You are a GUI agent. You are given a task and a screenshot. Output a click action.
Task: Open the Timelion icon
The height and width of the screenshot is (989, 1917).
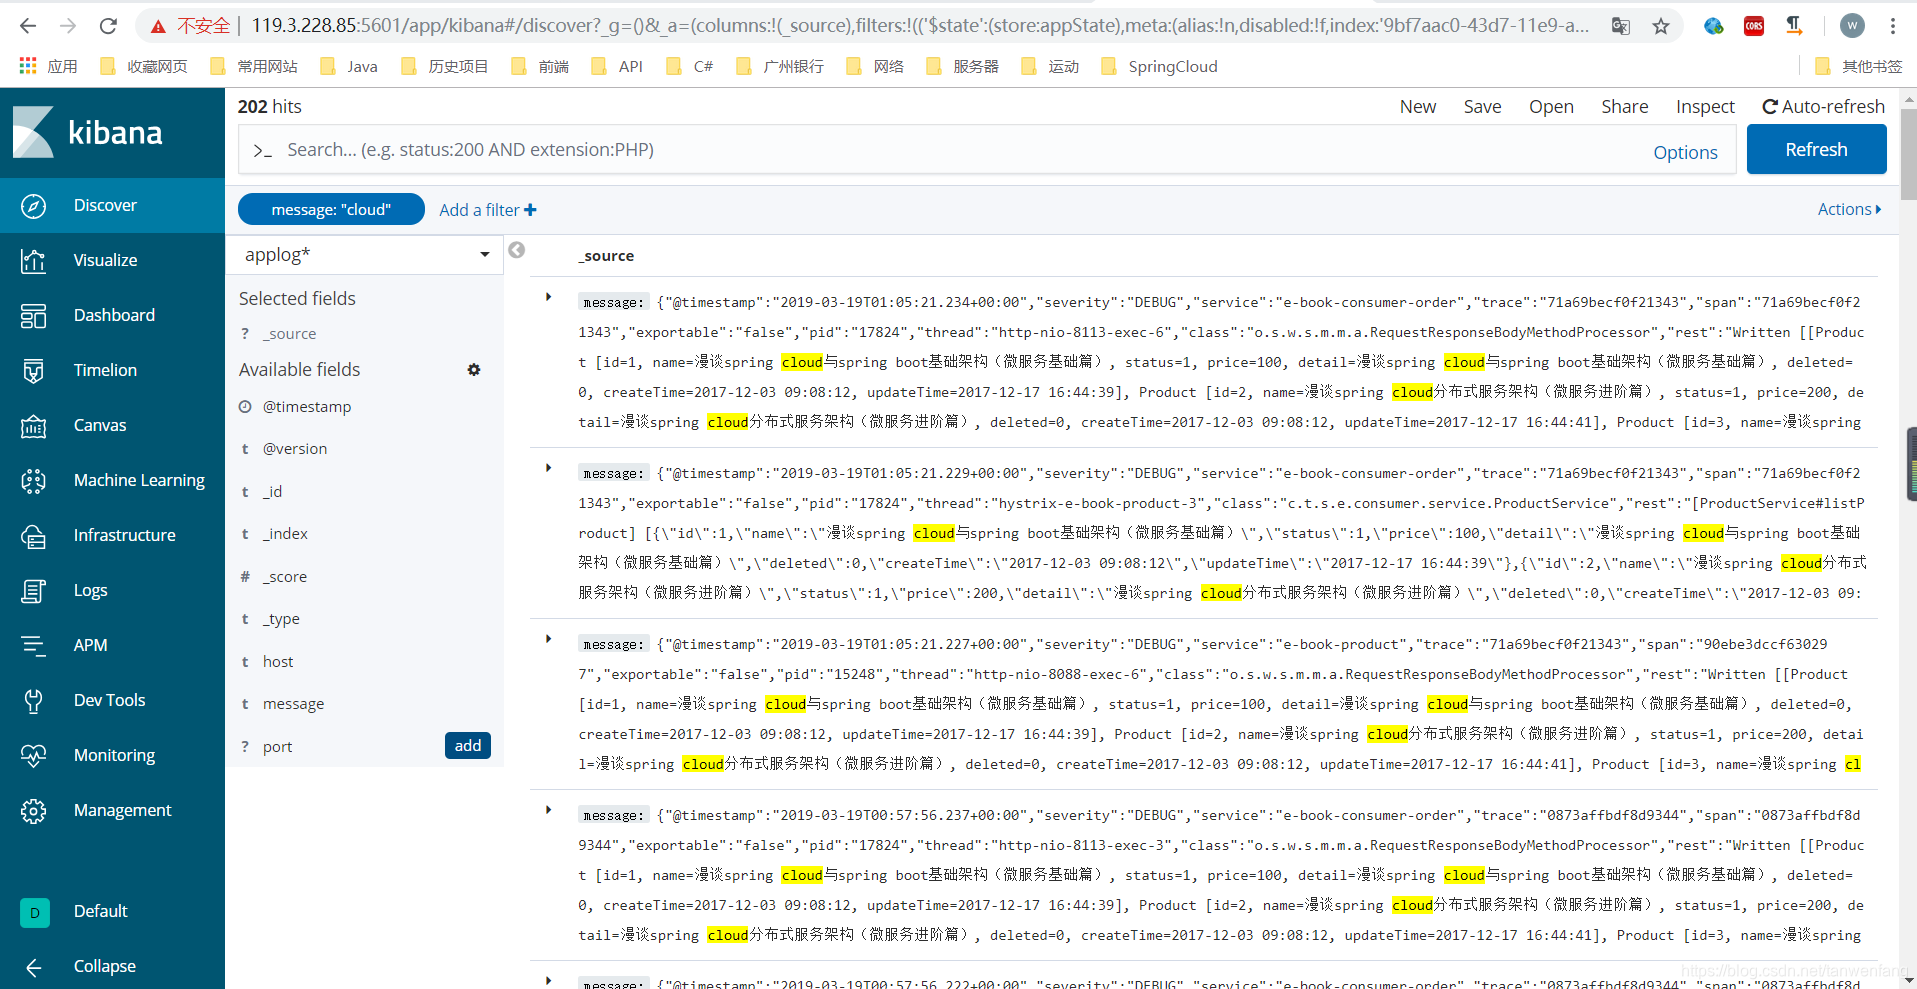pos(33,371)
